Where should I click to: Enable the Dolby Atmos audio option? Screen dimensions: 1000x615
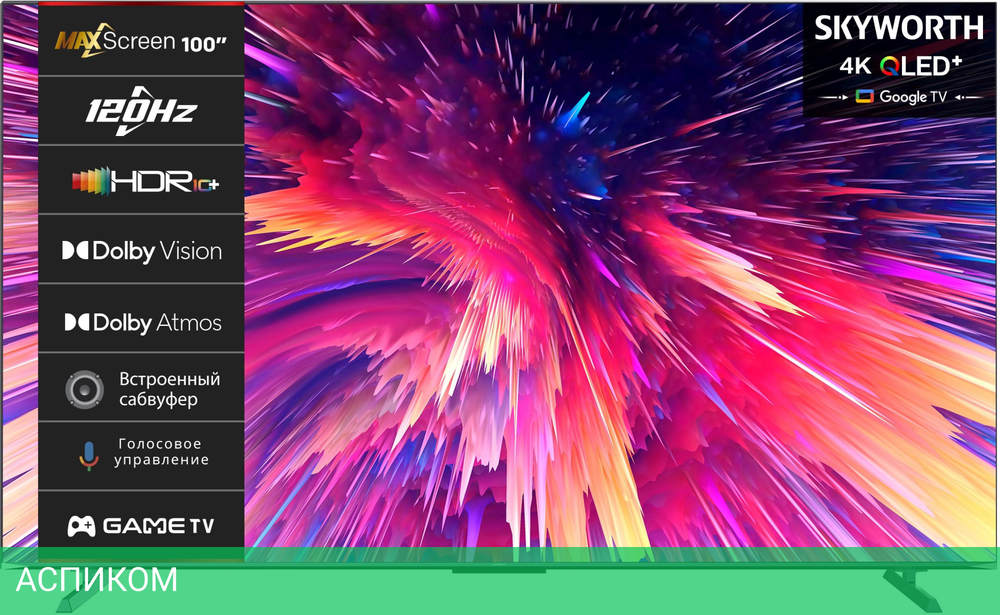pyautogui.click(x=139, y=322)
